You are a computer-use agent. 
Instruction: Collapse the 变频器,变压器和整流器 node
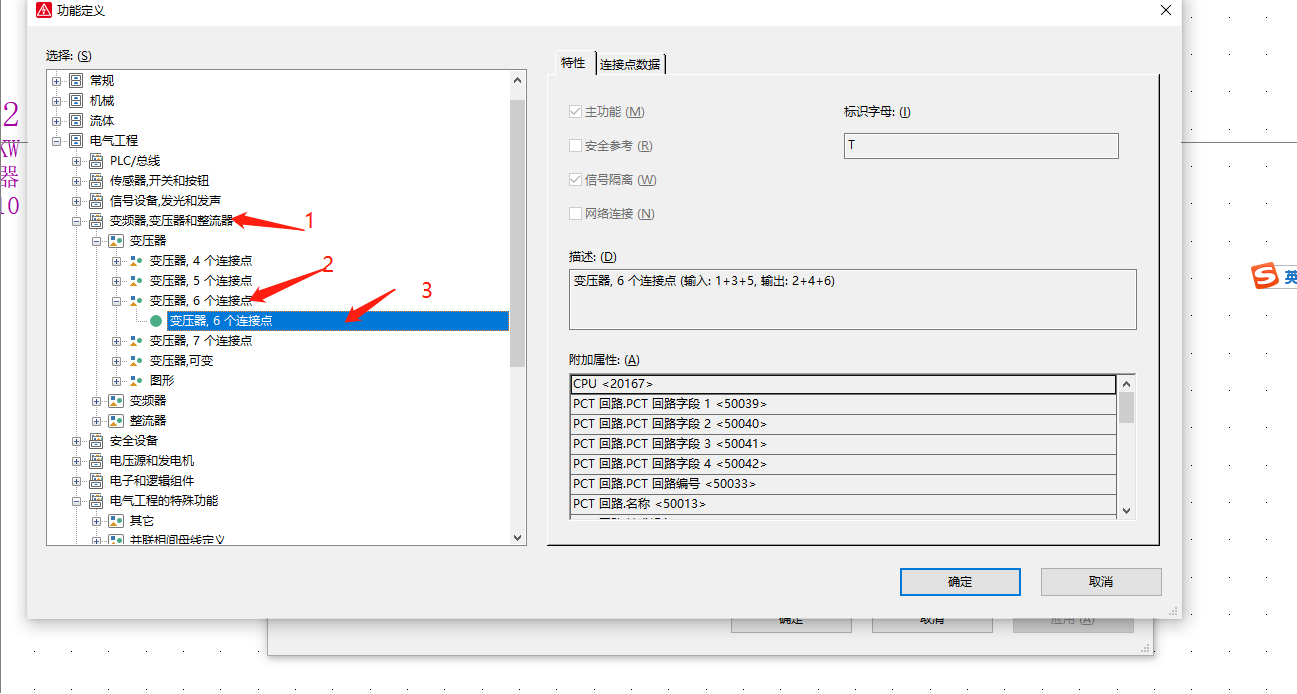[77, 221]
